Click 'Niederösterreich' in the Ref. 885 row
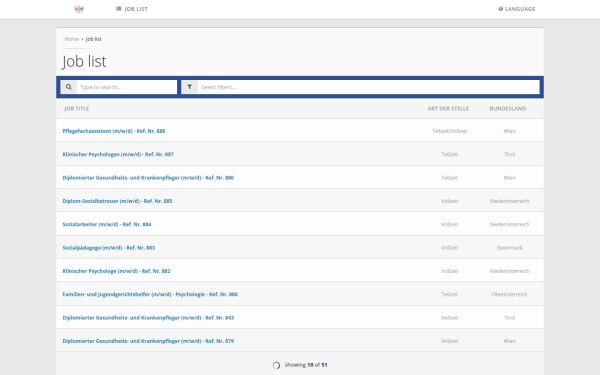 pyautogui.click(x=509, y=201)
